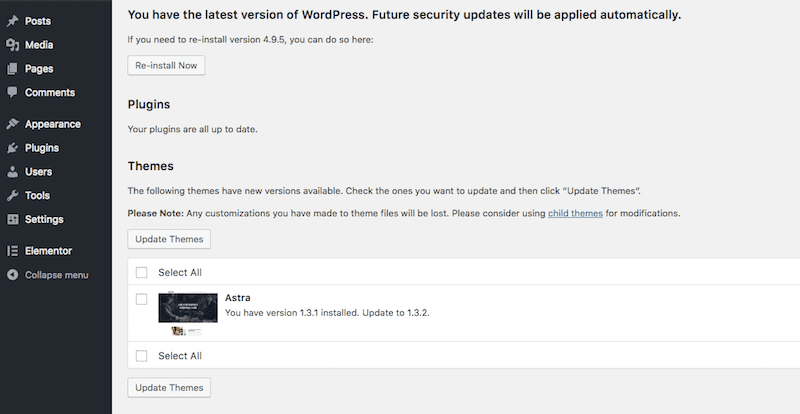
Task: Click the bottom Select All label
Action: tap(180, 356)
